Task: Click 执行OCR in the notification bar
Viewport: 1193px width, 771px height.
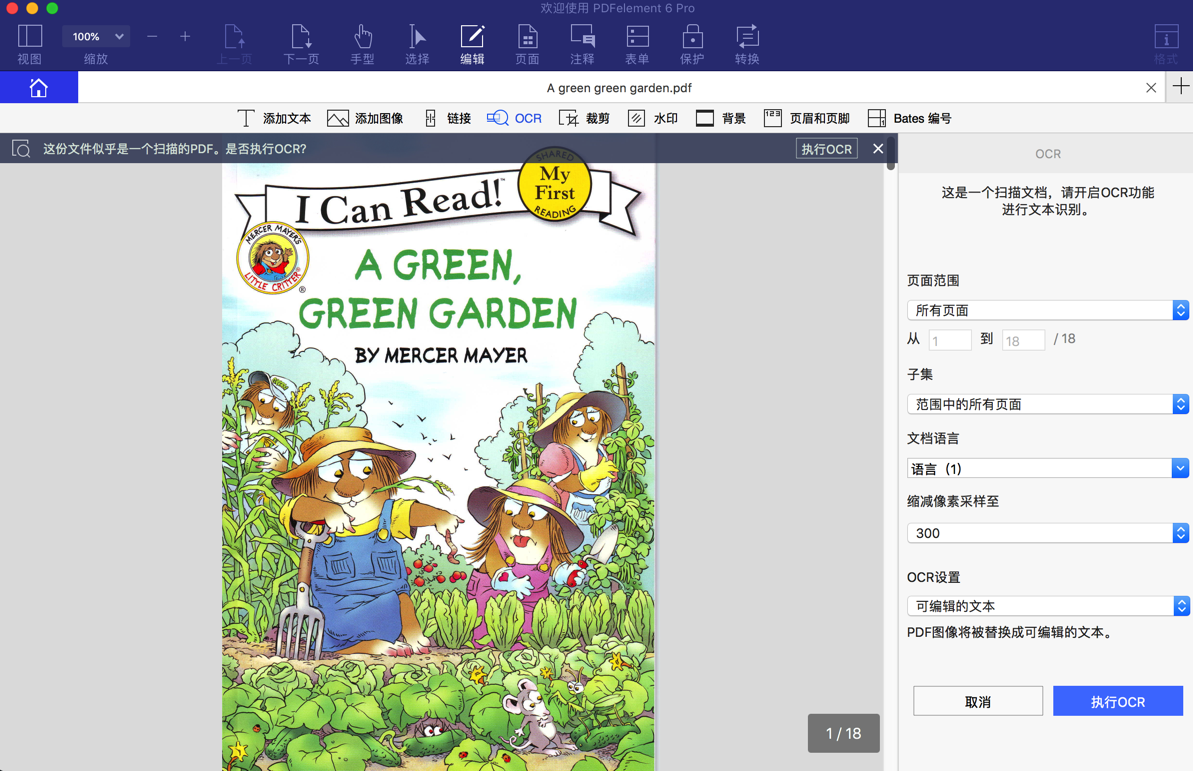Action: [x=827, y=148]
